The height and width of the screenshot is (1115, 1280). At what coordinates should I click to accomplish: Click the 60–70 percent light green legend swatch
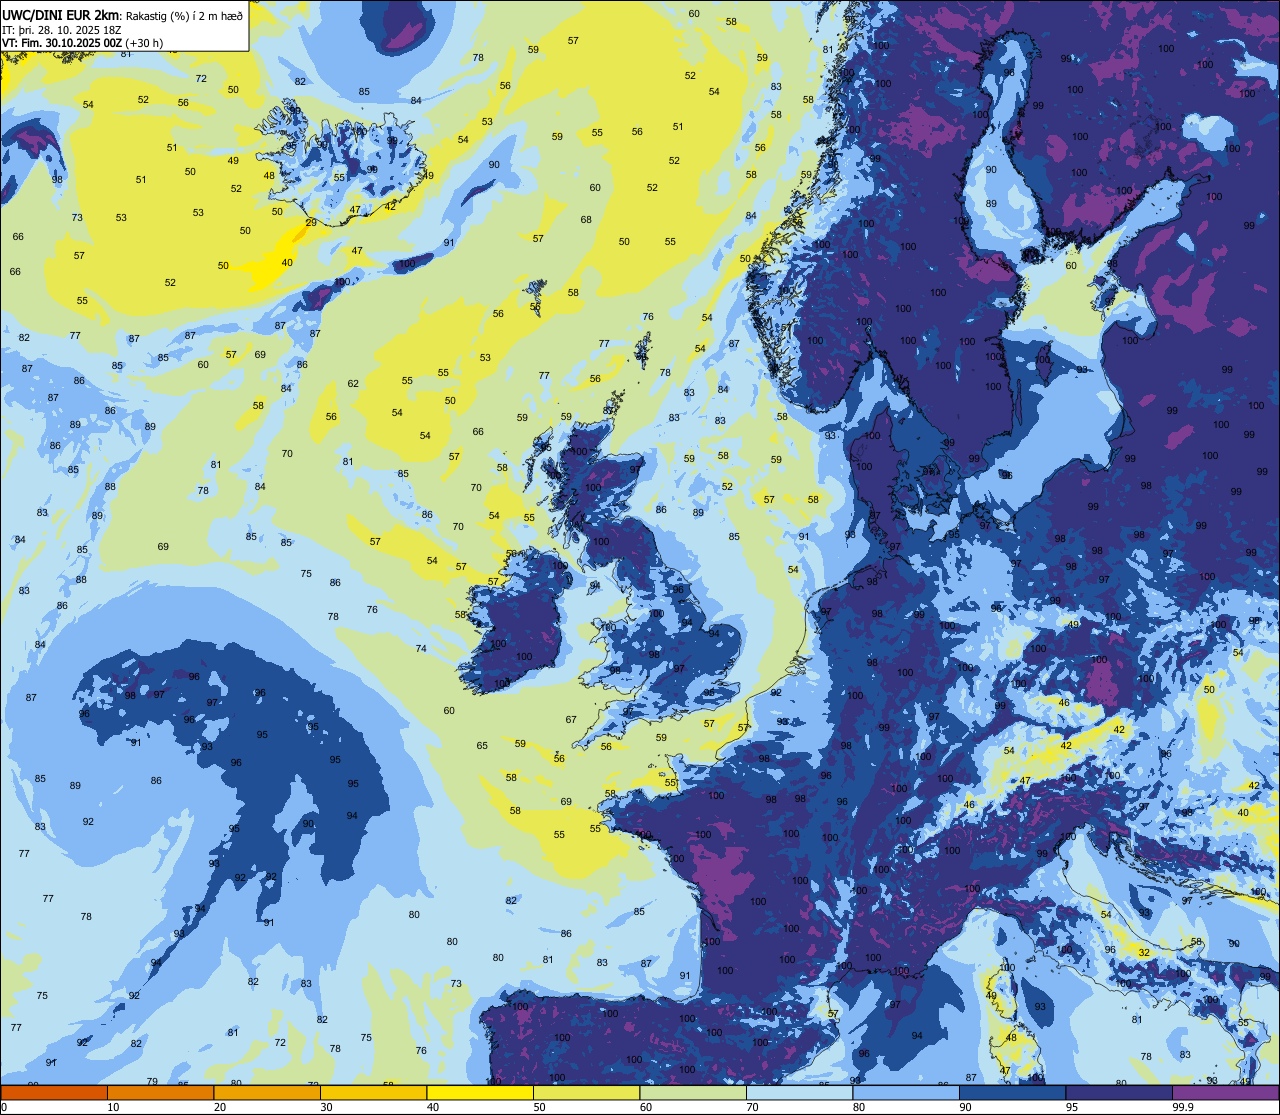coord(693,1092)
